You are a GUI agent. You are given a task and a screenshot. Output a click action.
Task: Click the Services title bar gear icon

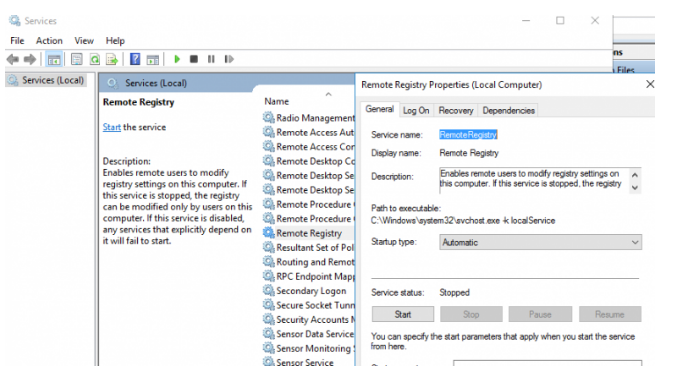click(15, 20)
